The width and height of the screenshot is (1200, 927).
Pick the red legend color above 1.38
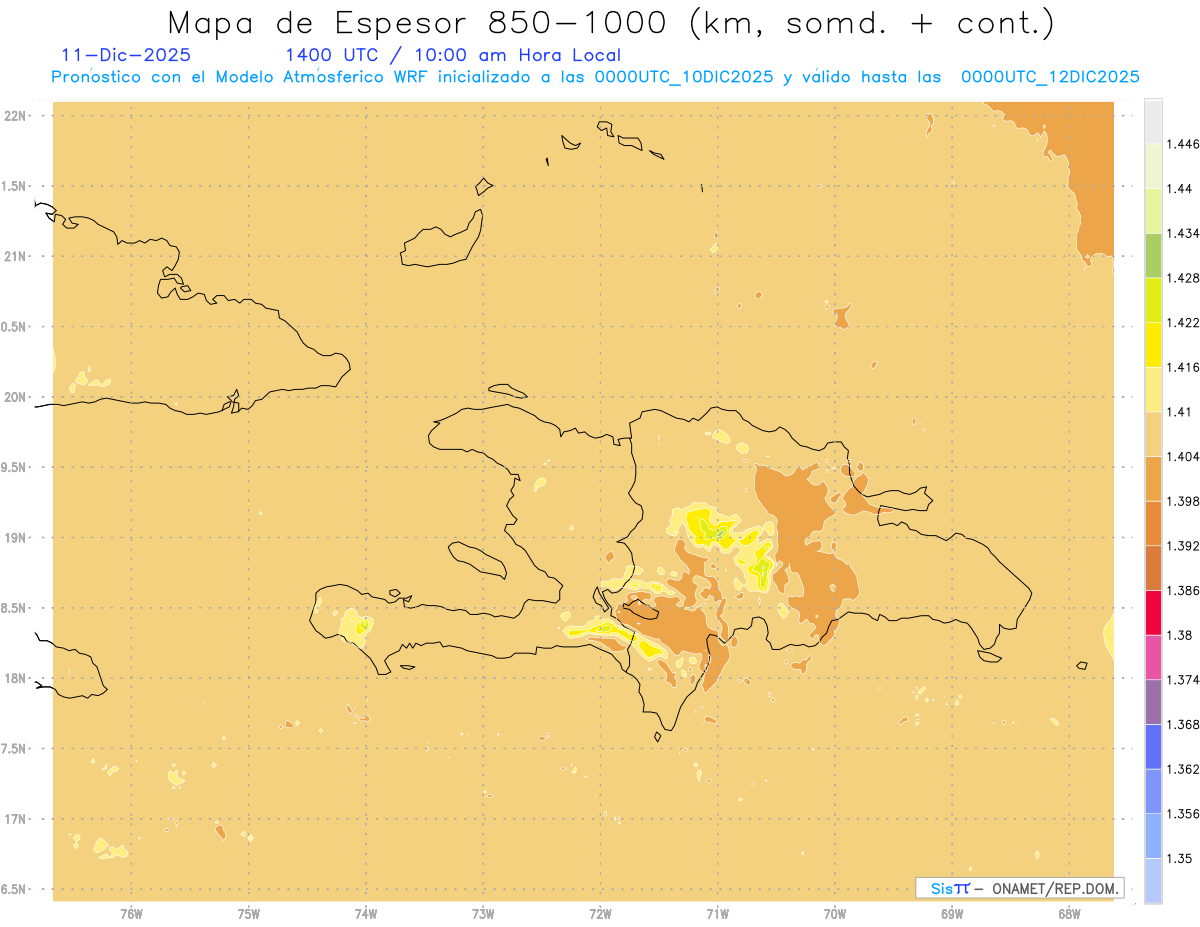1153,612
